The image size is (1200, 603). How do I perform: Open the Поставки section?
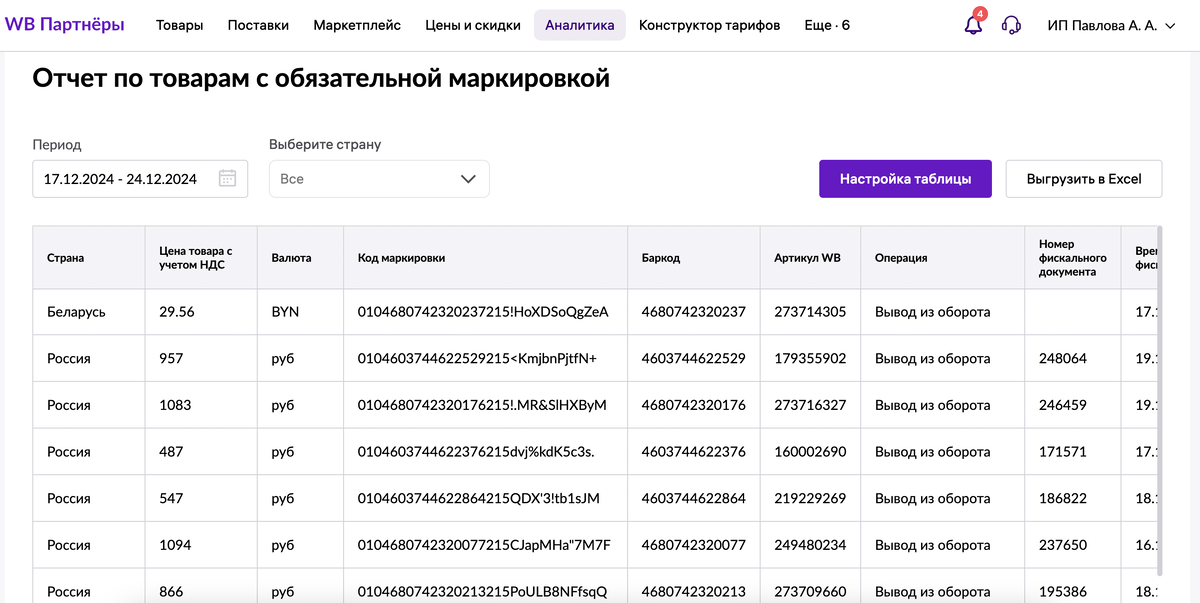258,25
